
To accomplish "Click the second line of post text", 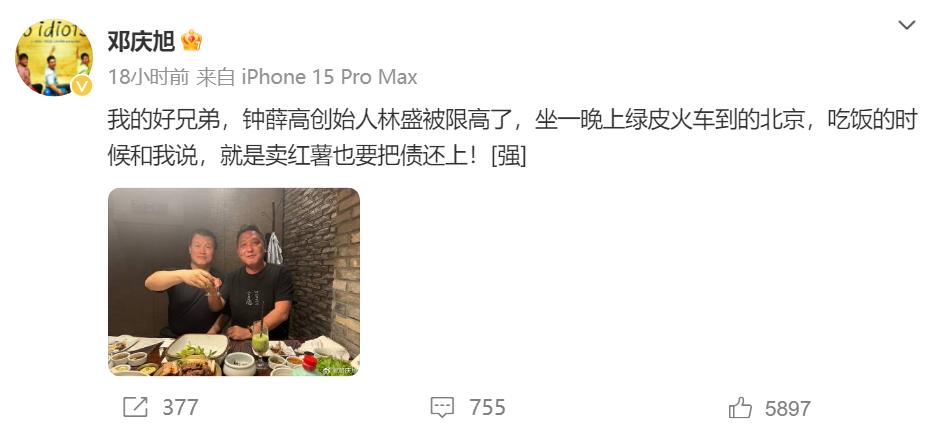I will click(x=317, y=157).
